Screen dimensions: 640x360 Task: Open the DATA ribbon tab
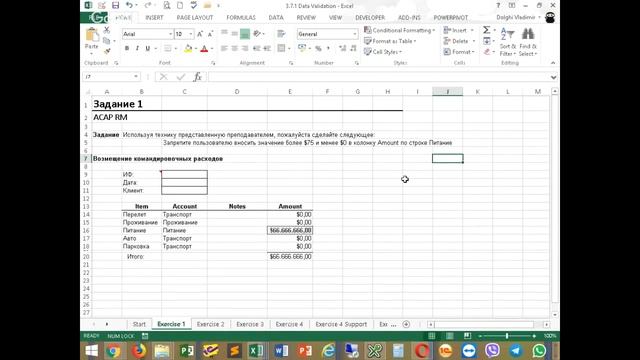point(276,18)
